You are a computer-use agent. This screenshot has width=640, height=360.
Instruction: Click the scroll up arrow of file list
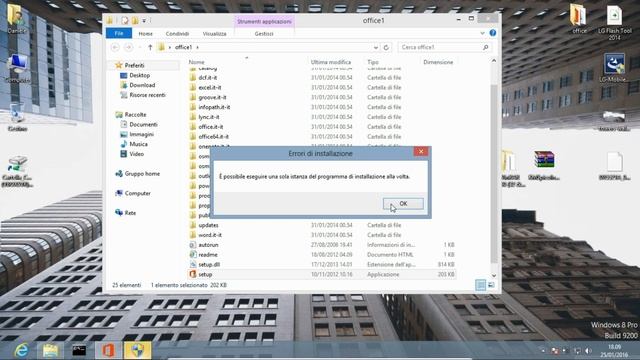pyautogui.click(x=494, y=61)
